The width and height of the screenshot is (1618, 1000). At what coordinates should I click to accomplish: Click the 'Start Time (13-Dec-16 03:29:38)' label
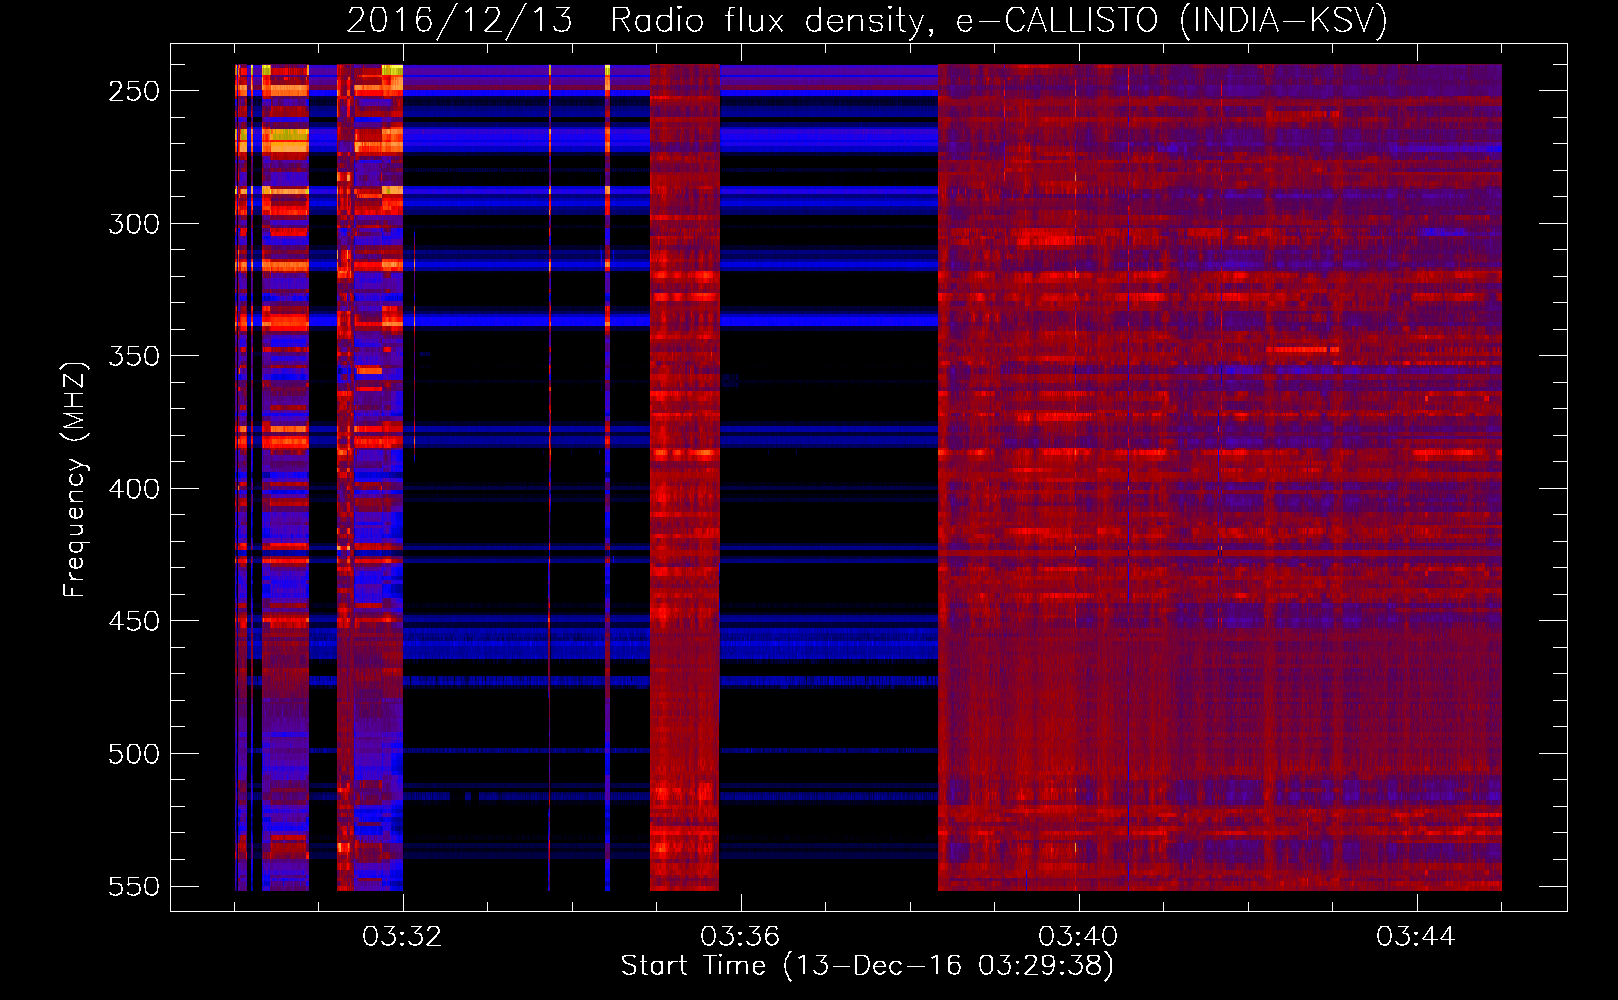click(867, 966)
